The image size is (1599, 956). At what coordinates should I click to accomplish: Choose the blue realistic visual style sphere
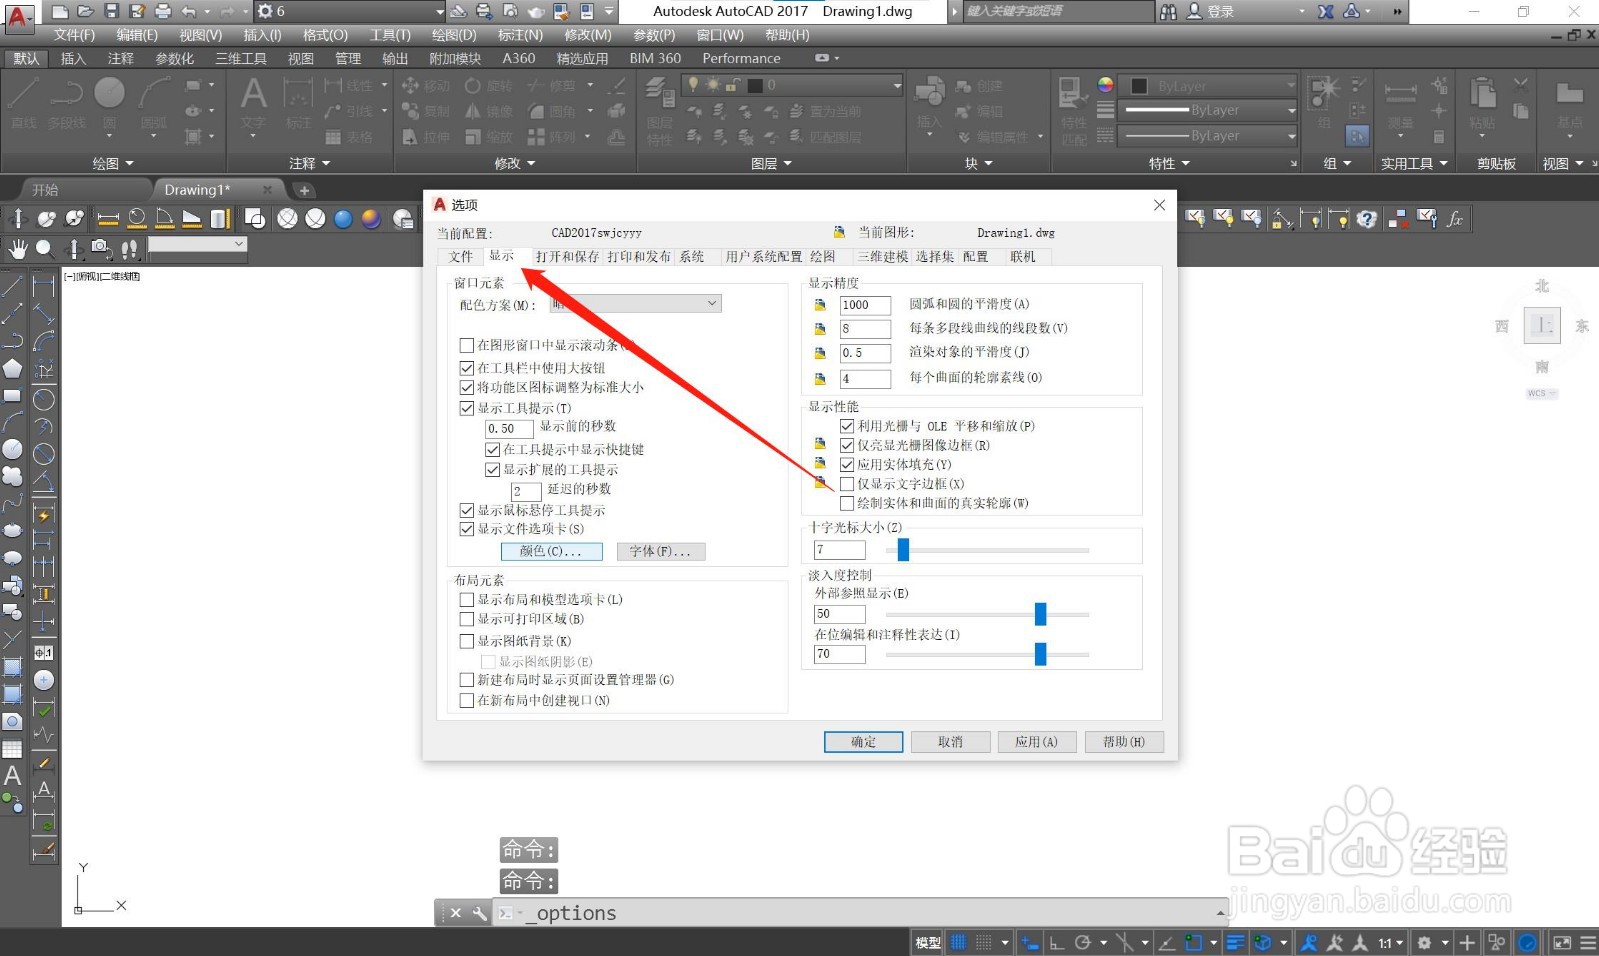343,218
